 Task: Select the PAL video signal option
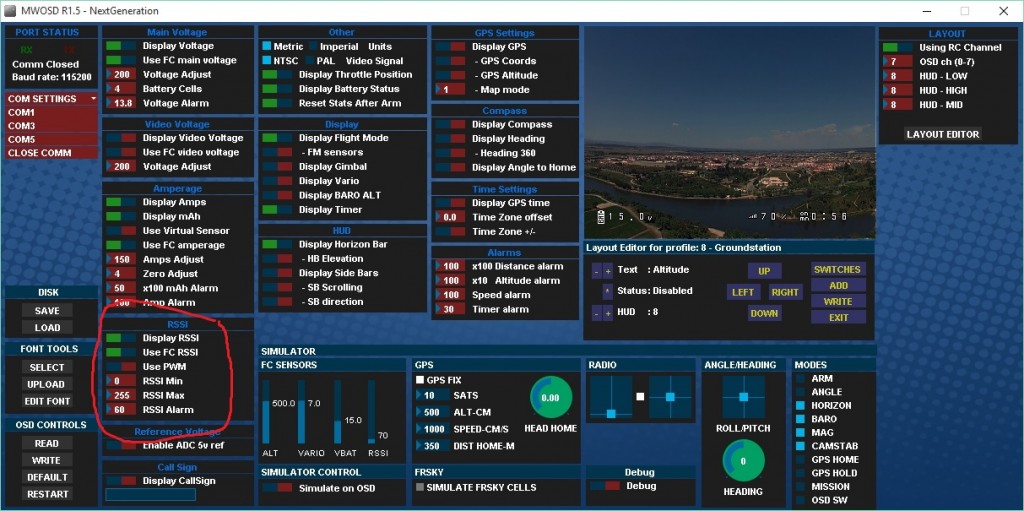[x=309, y=61]
